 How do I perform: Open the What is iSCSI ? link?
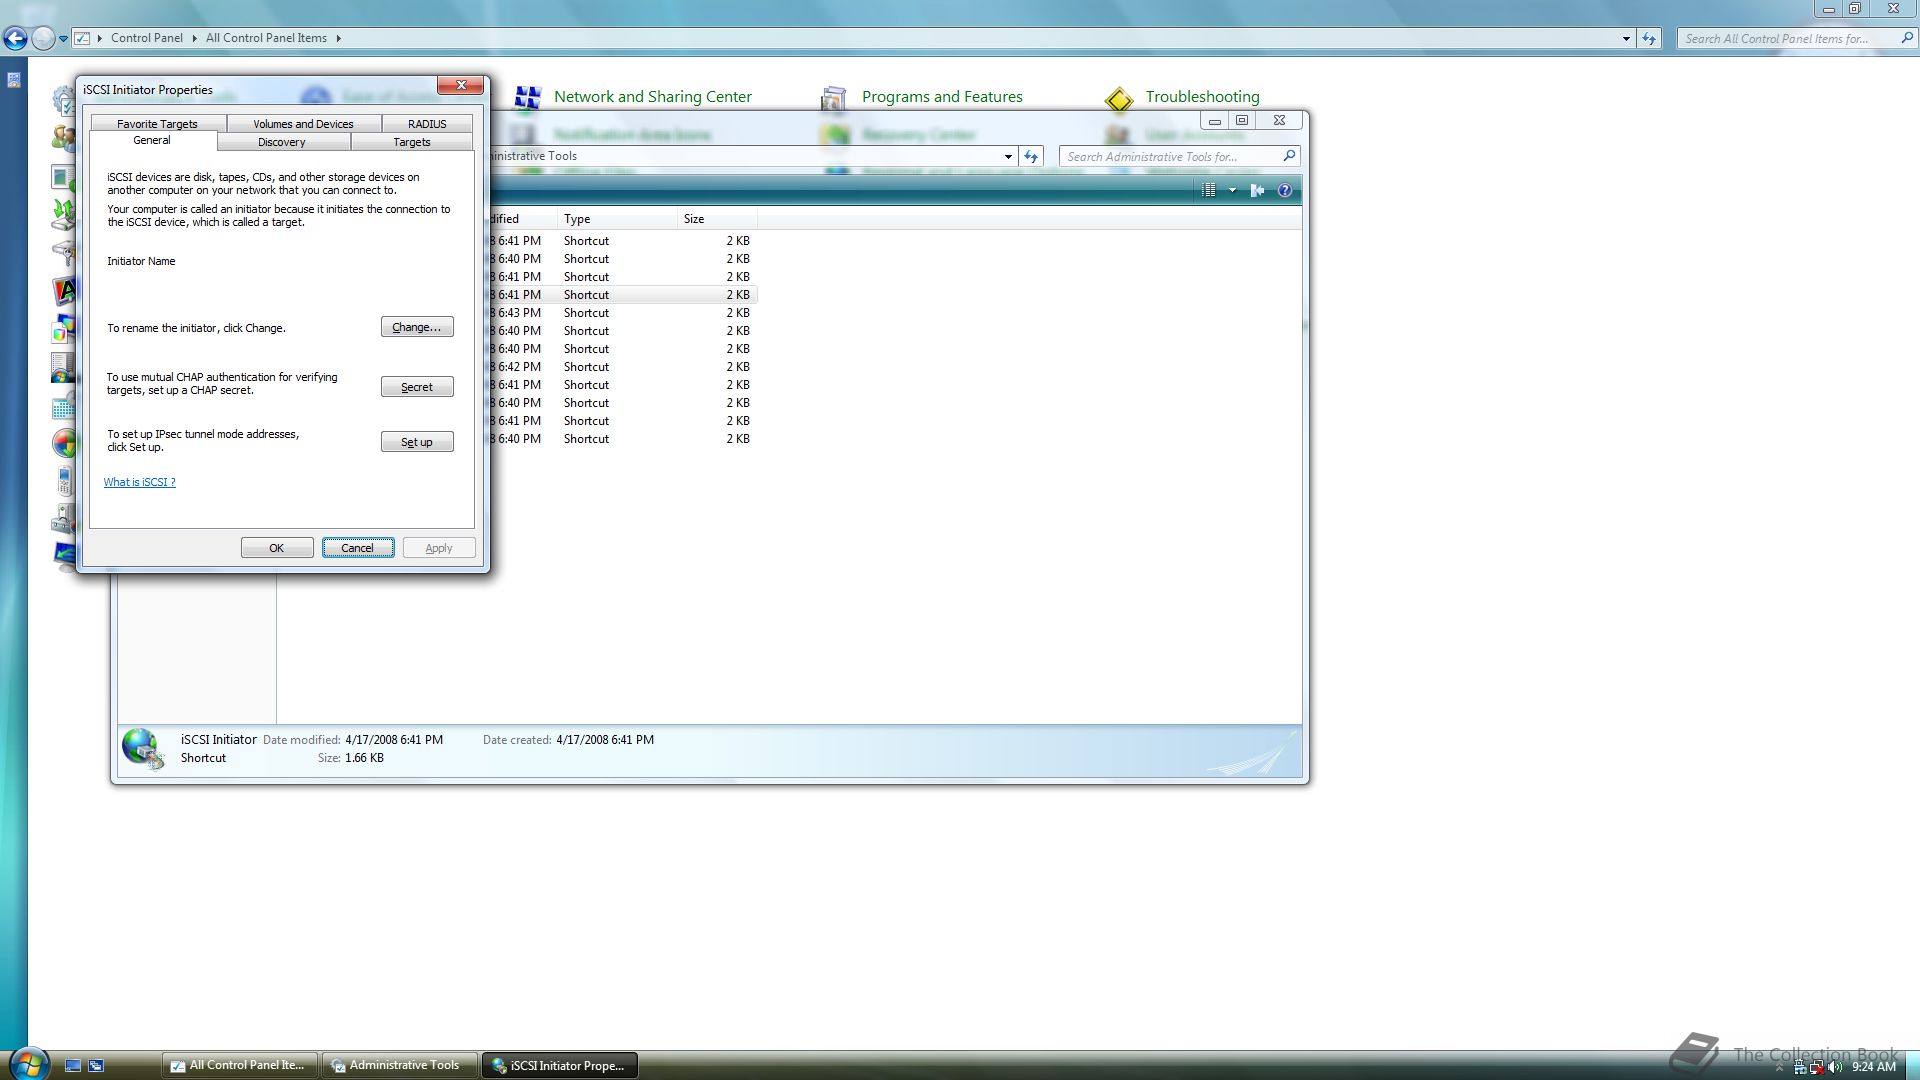[x=140, y=482]
